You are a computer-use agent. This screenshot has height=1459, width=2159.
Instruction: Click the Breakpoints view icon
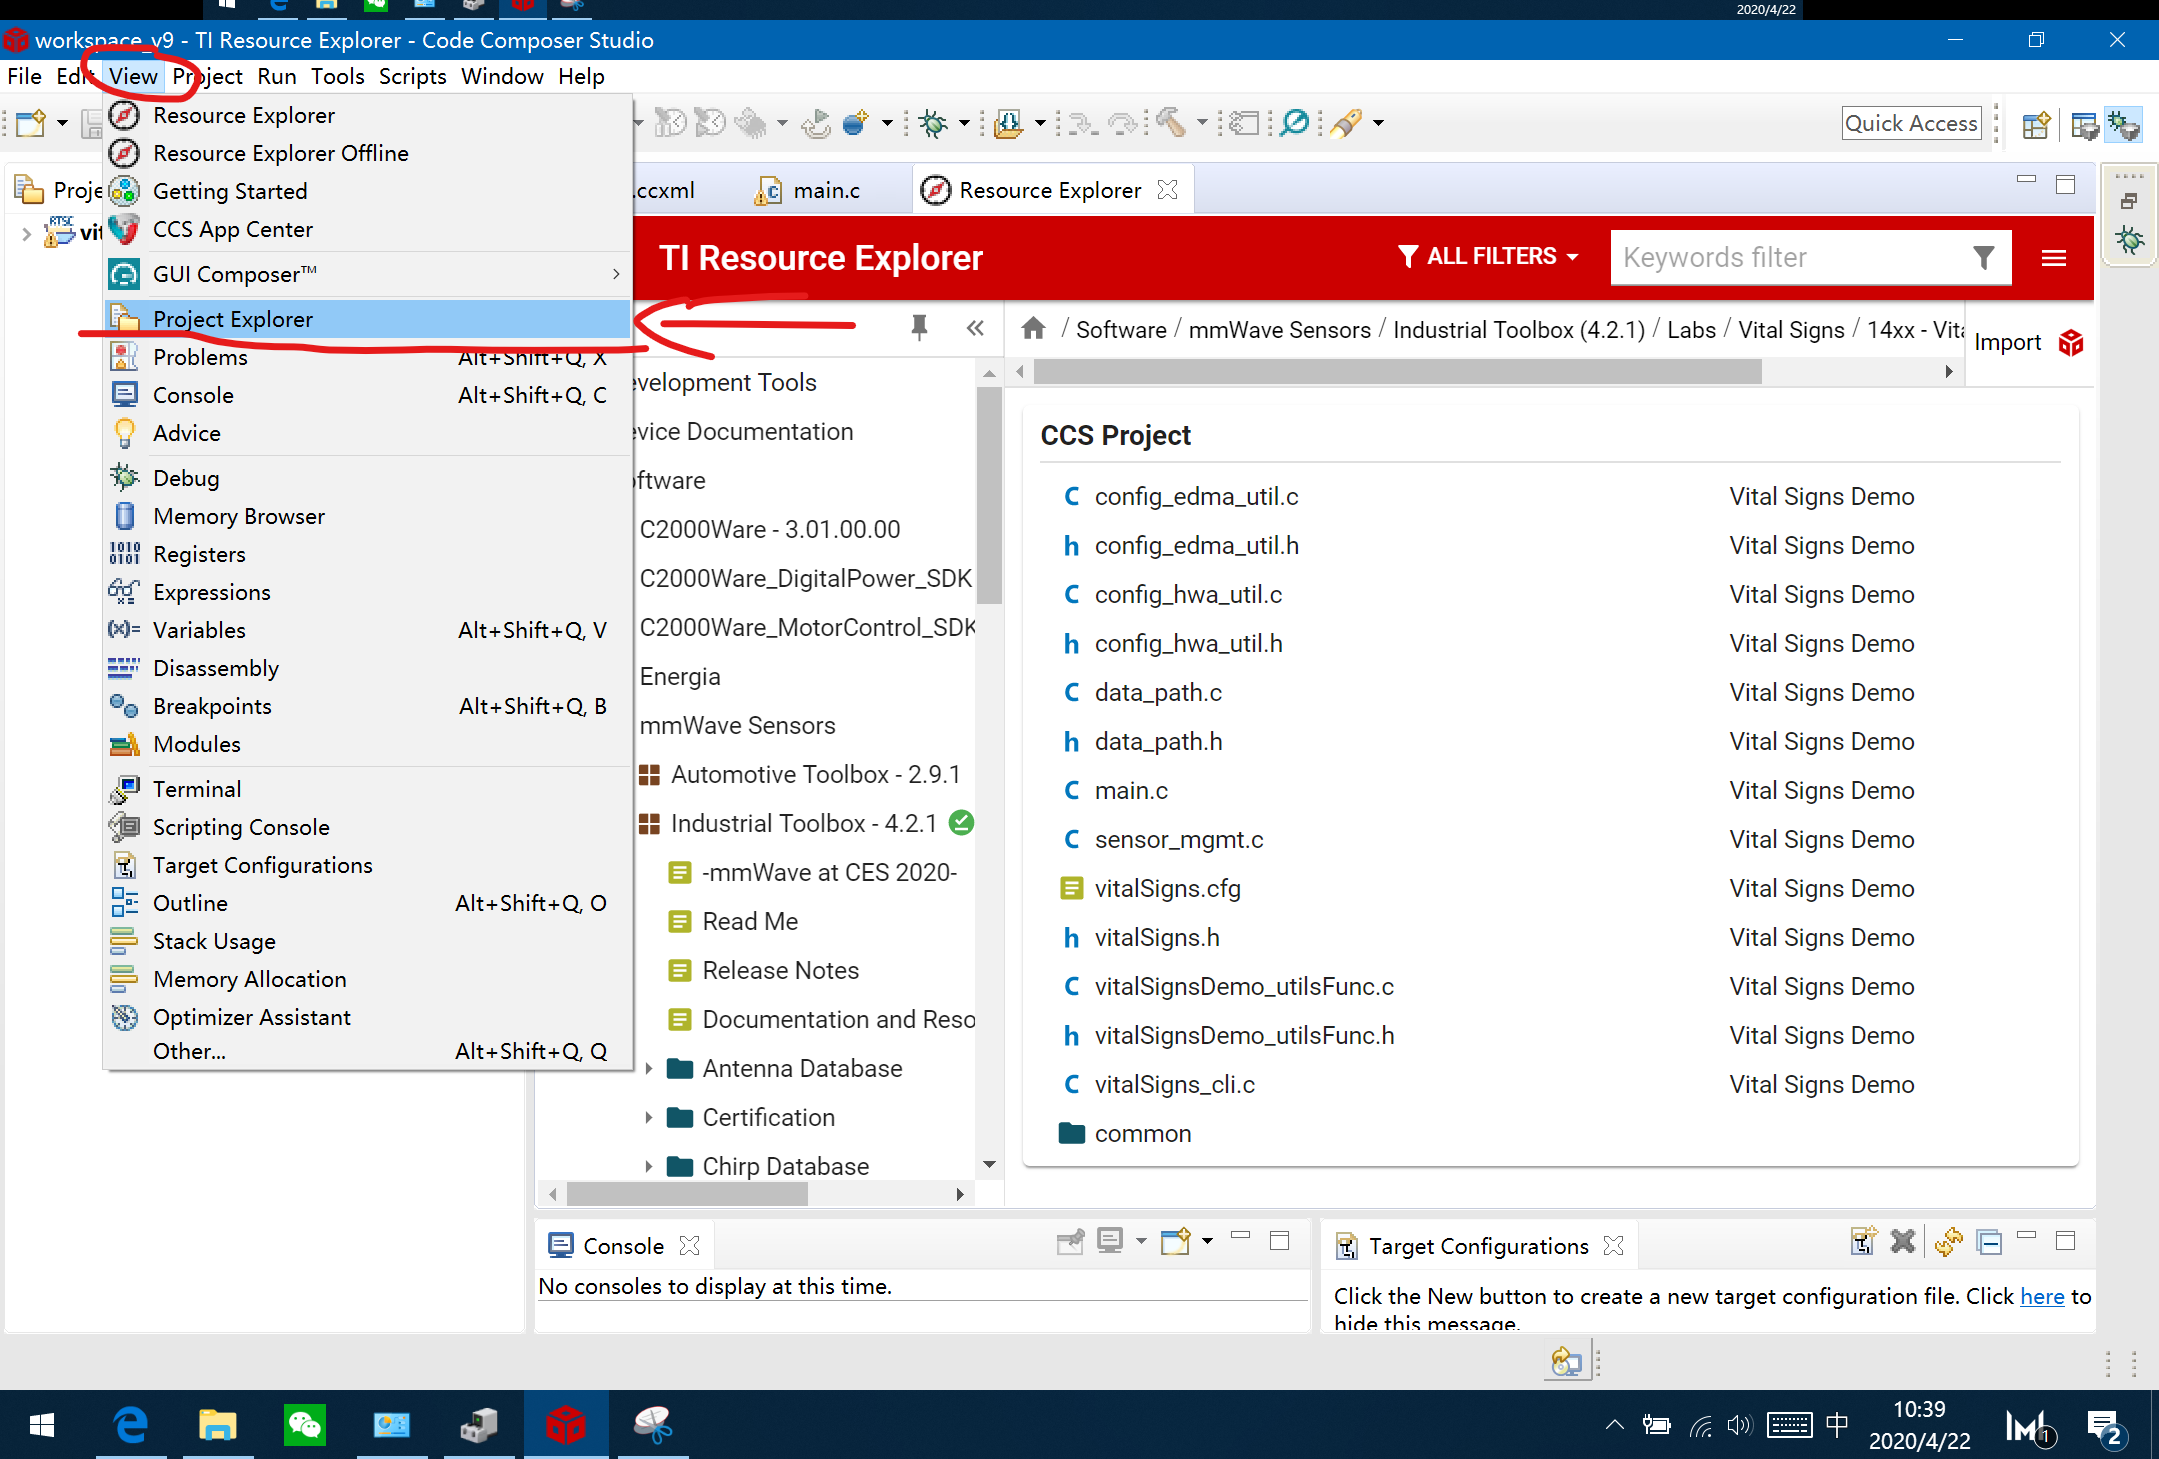[124, 706]
